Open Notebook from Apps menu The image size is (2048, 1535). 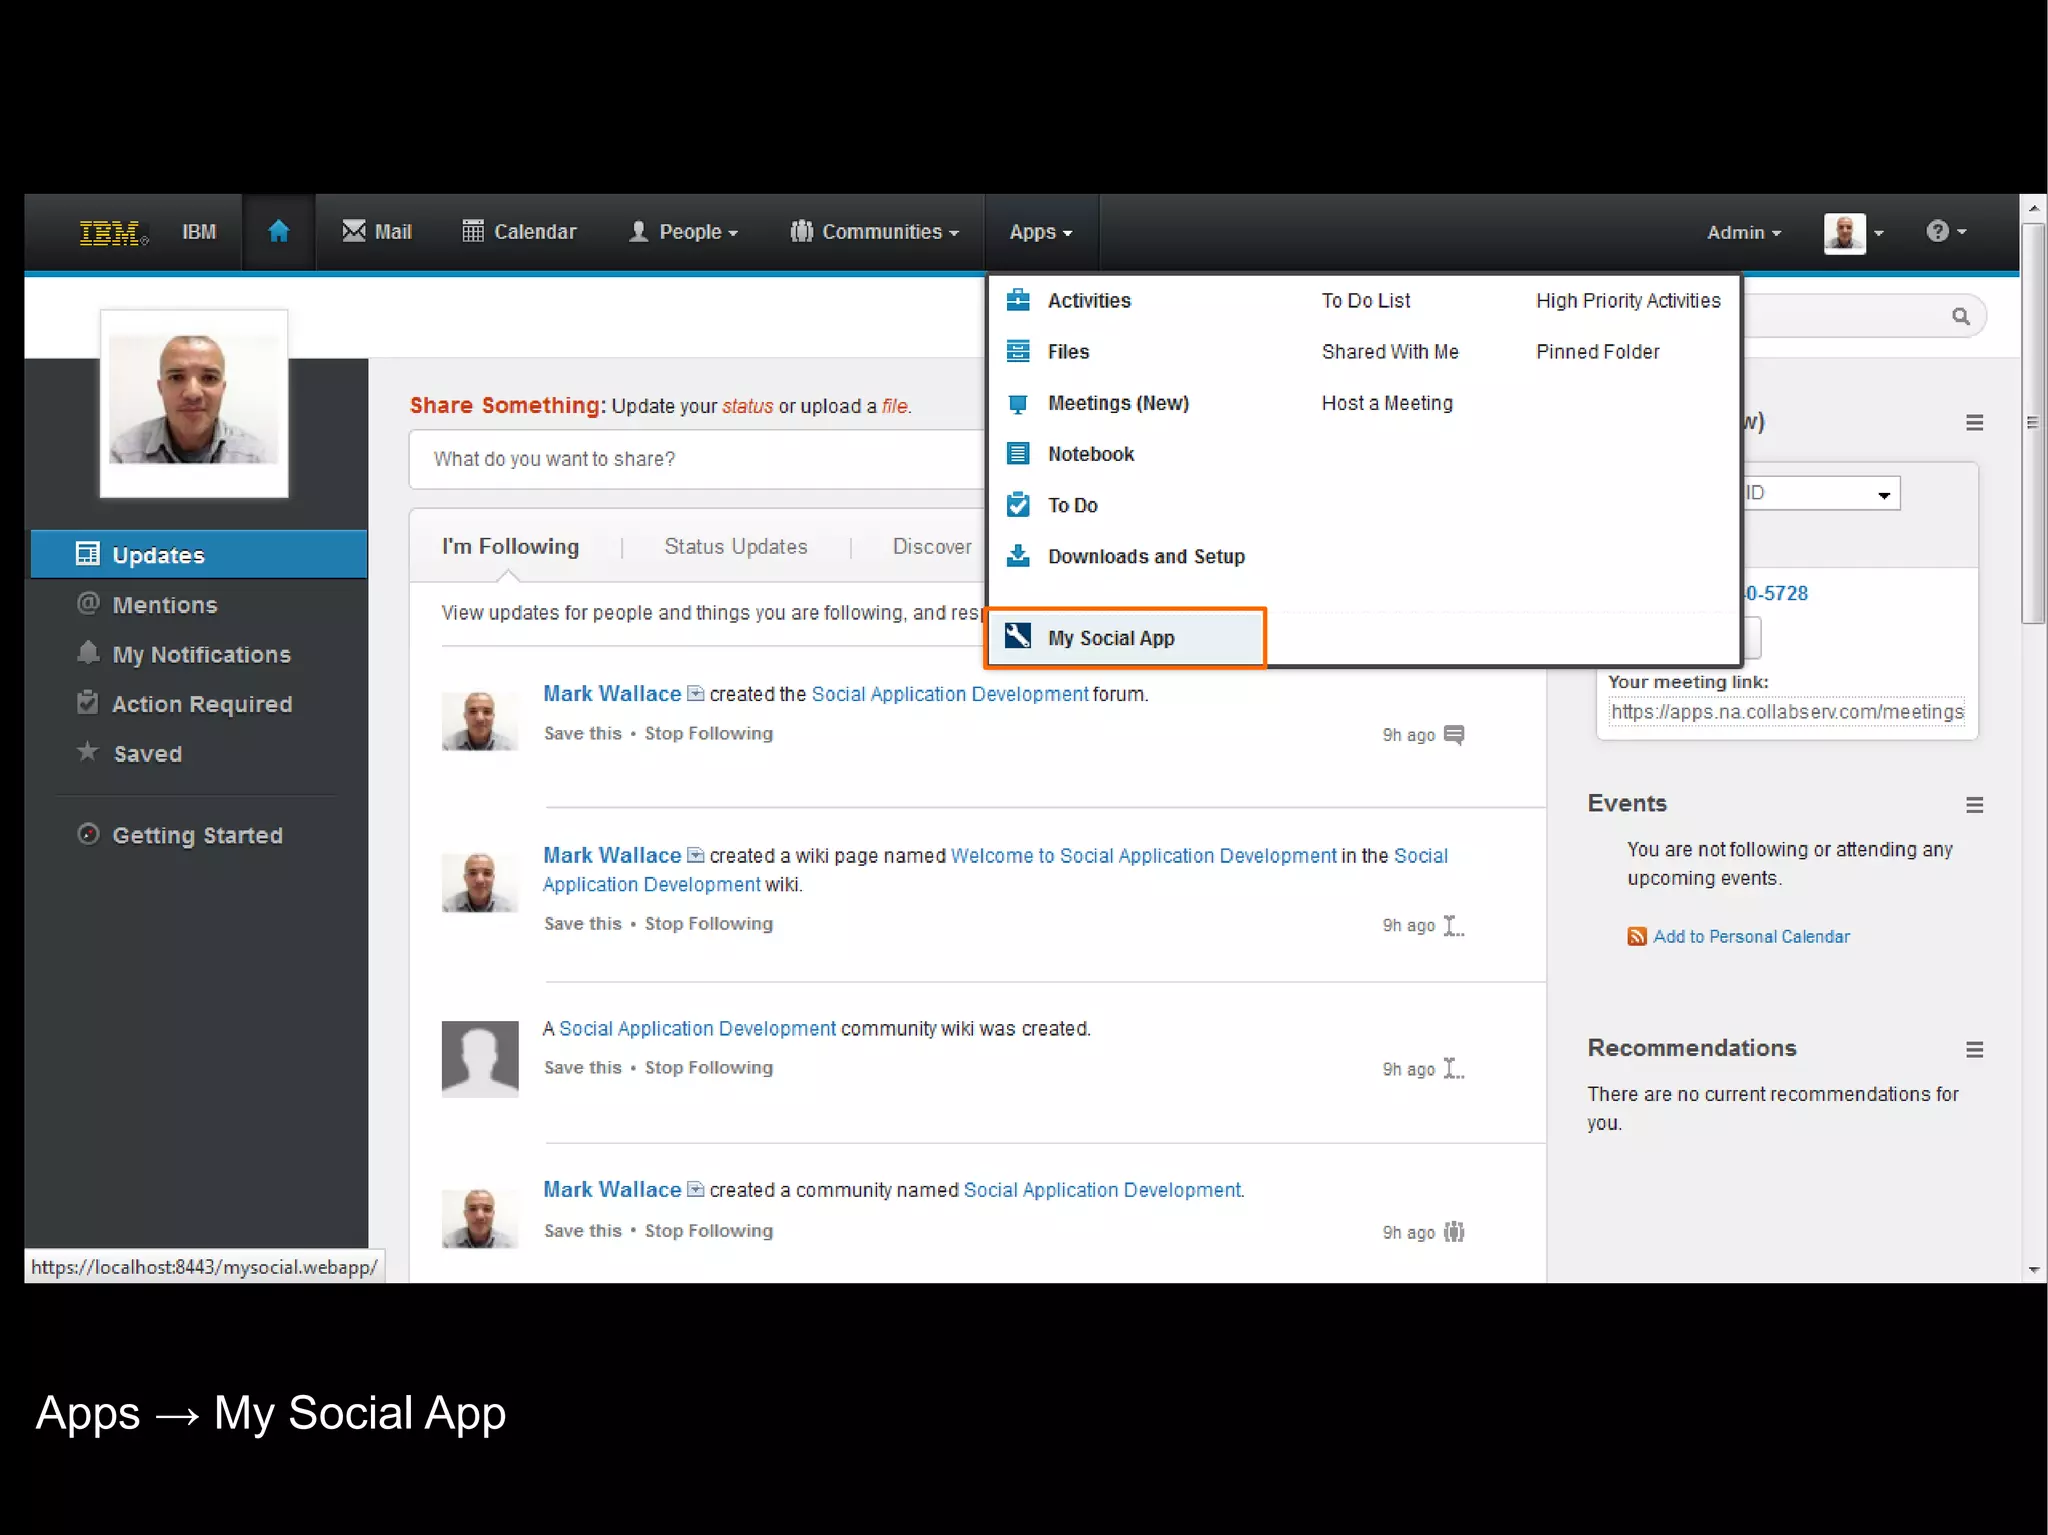pyautogui.click(x=1090, y=454)
